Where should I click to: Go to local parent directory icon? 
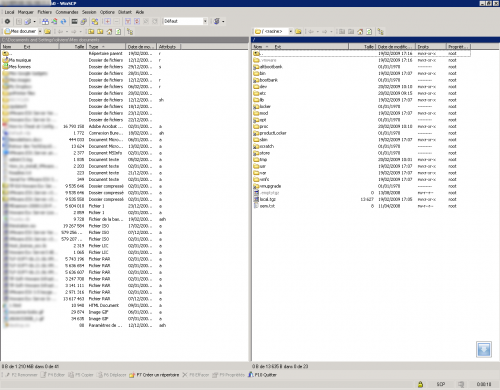point(91,31)
